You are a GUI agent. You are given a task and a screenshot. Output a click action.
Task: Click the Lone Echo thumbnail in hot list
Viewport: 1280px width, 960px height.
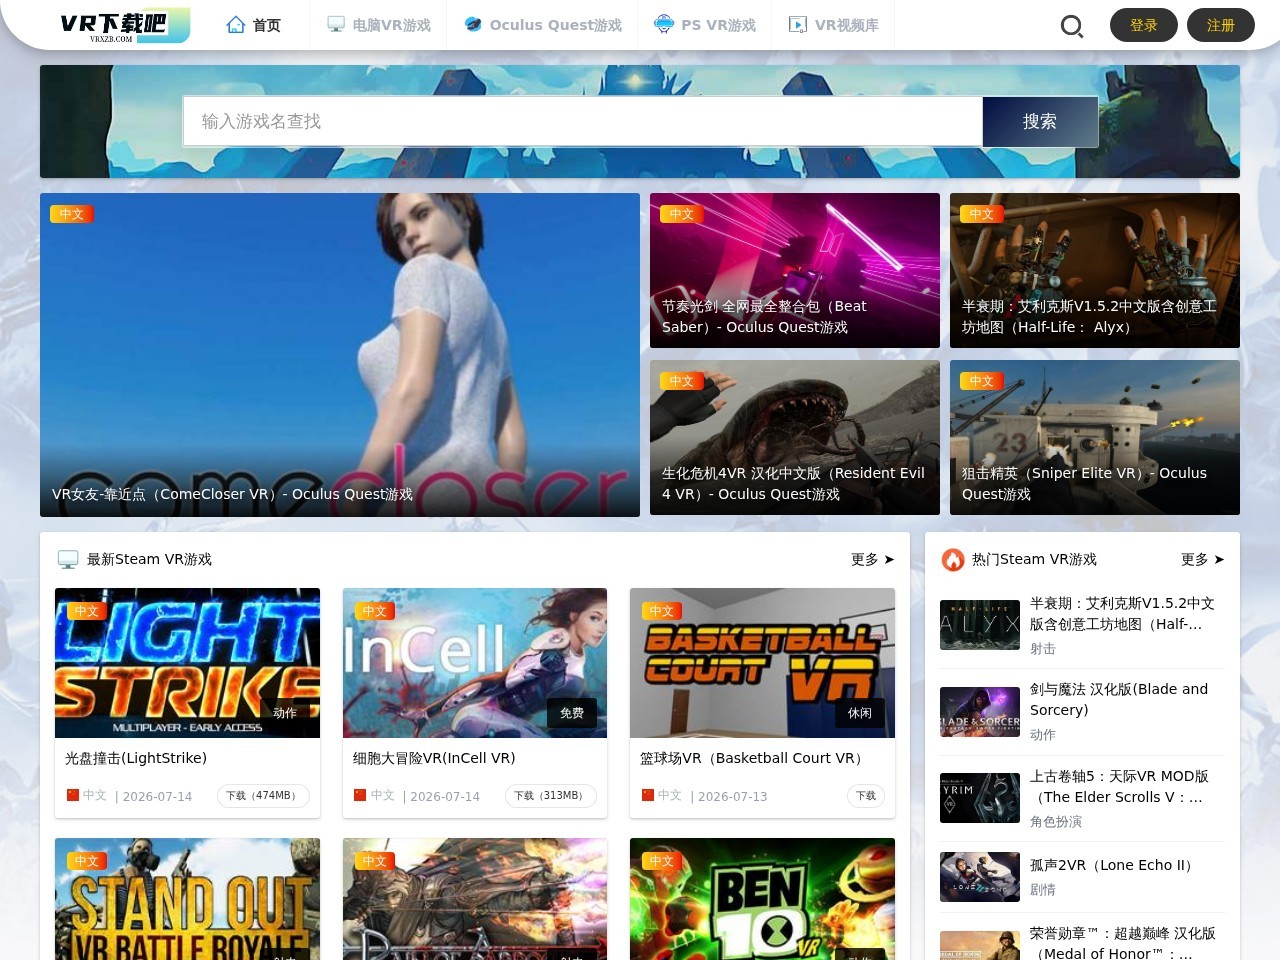(x=980, y=877)
